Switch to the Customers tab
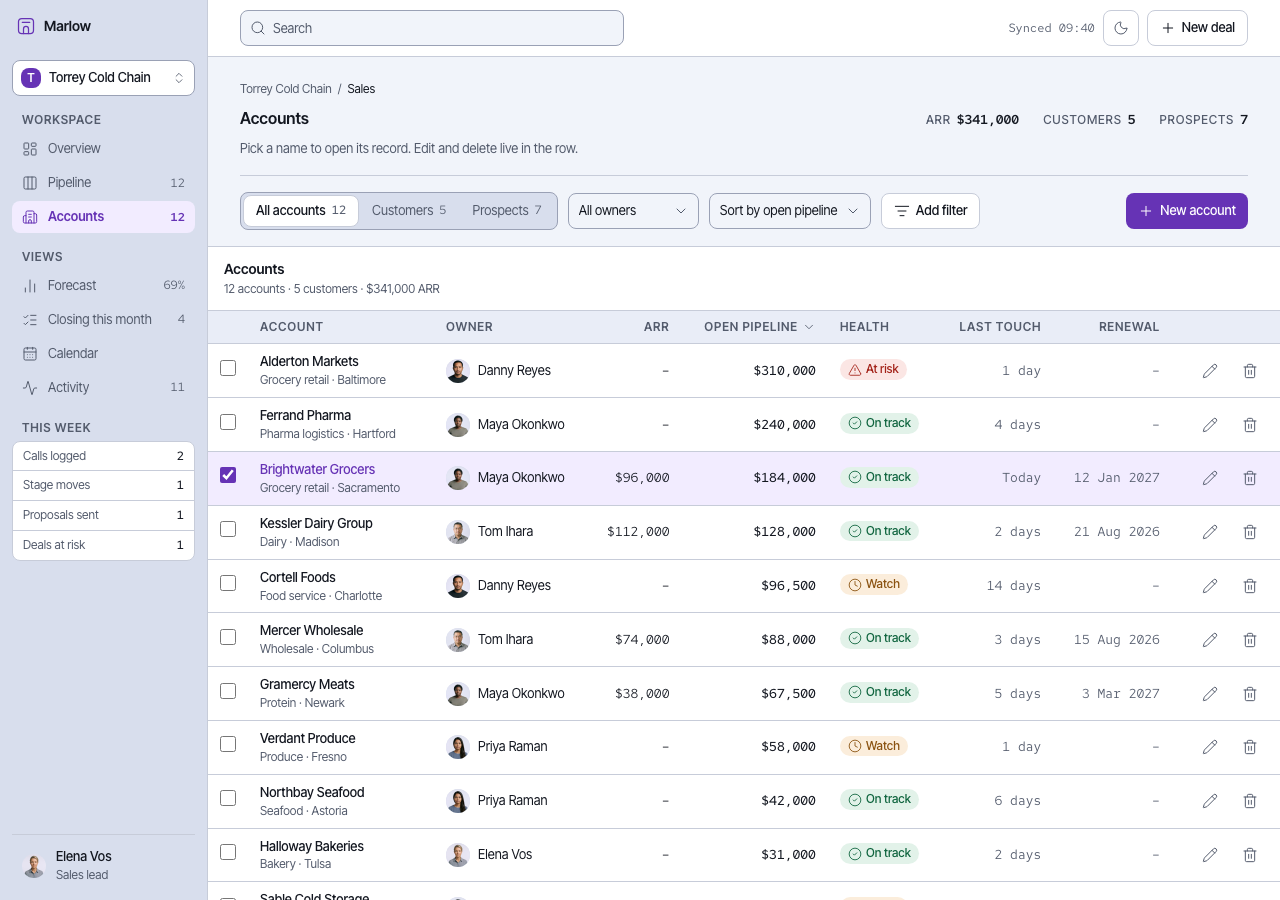1280x900 pixels. click(409, 211)
